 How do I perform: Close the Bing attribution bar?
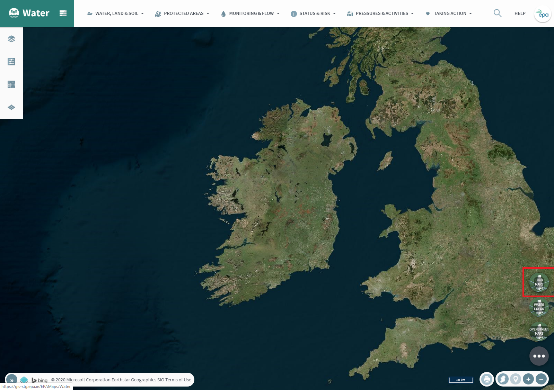(x=11, y=380)
